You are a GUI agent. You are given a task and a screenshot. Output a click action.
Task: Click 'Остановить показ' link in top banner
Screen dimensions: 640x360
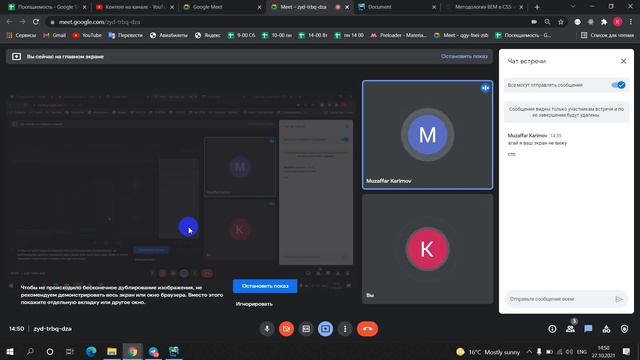(464, 56)
